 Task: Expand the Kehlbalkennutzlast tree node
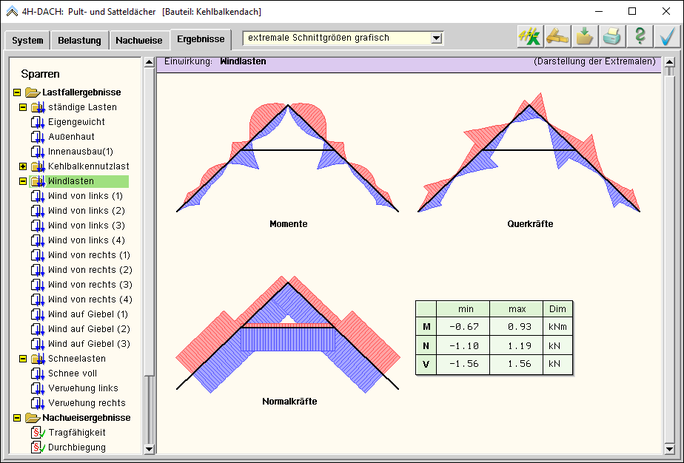pos(22,166)
